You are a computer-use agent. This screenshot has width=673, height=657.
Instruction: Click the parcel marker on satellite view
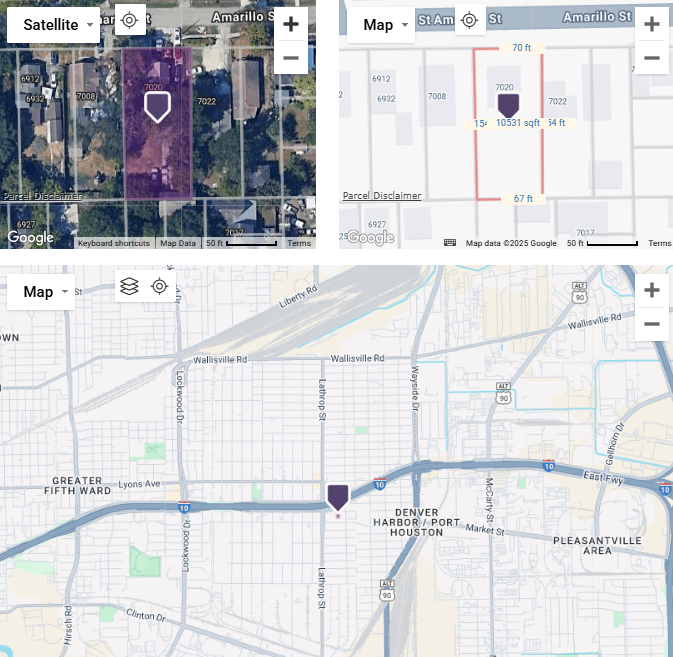pyautogui.click(x=158, y=107)
